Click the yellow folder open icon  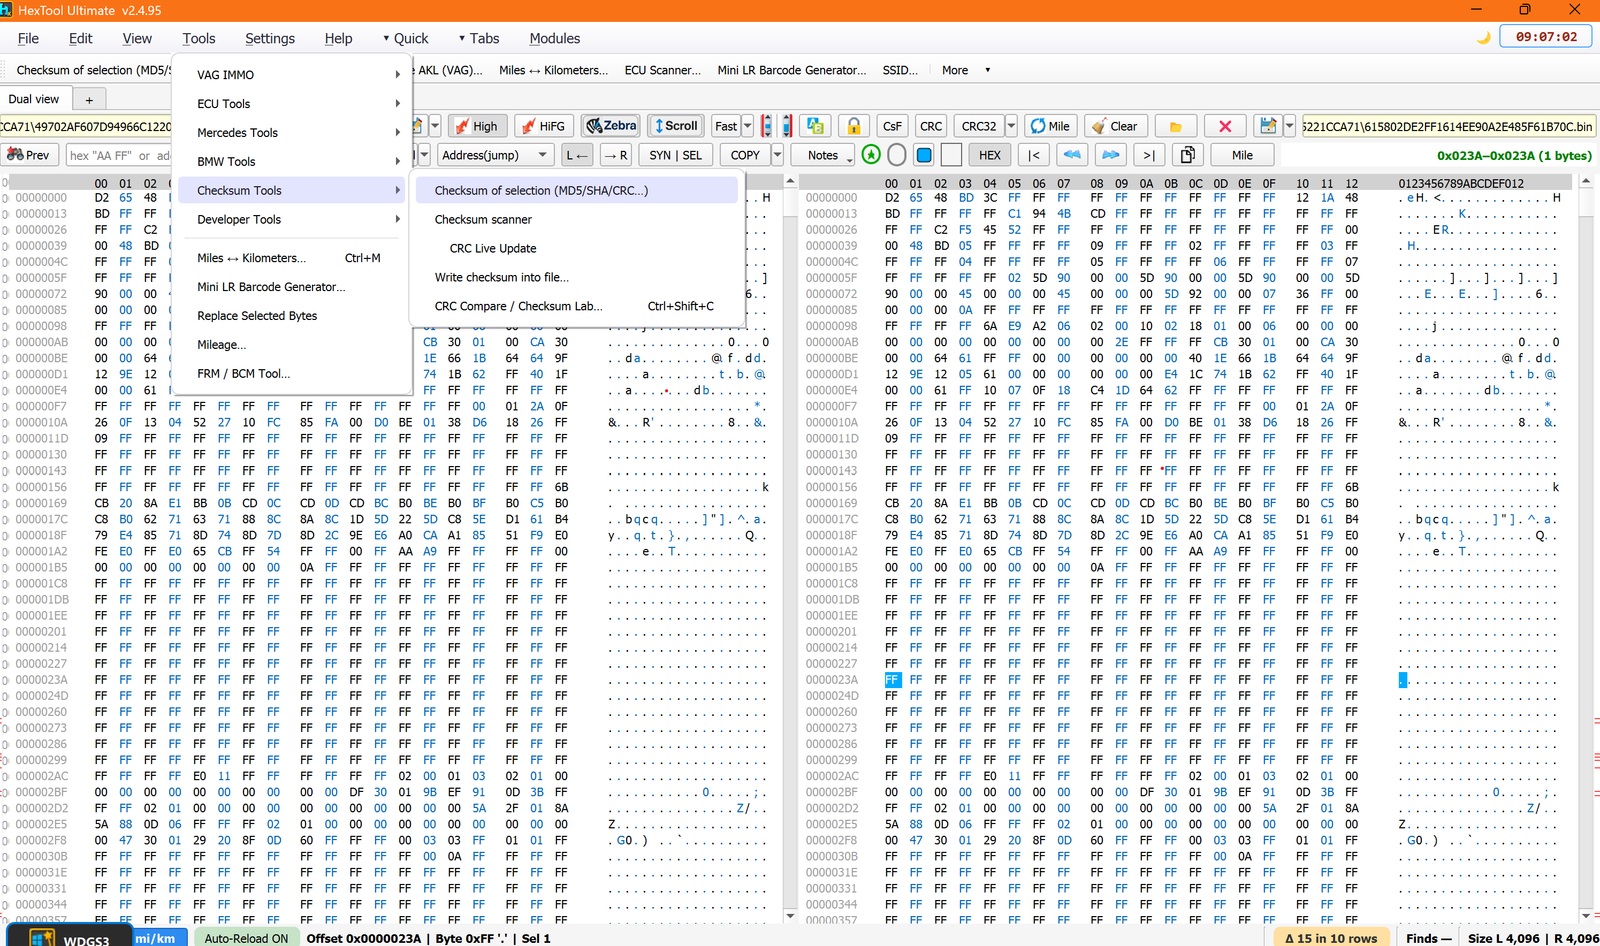point(1176,126)
